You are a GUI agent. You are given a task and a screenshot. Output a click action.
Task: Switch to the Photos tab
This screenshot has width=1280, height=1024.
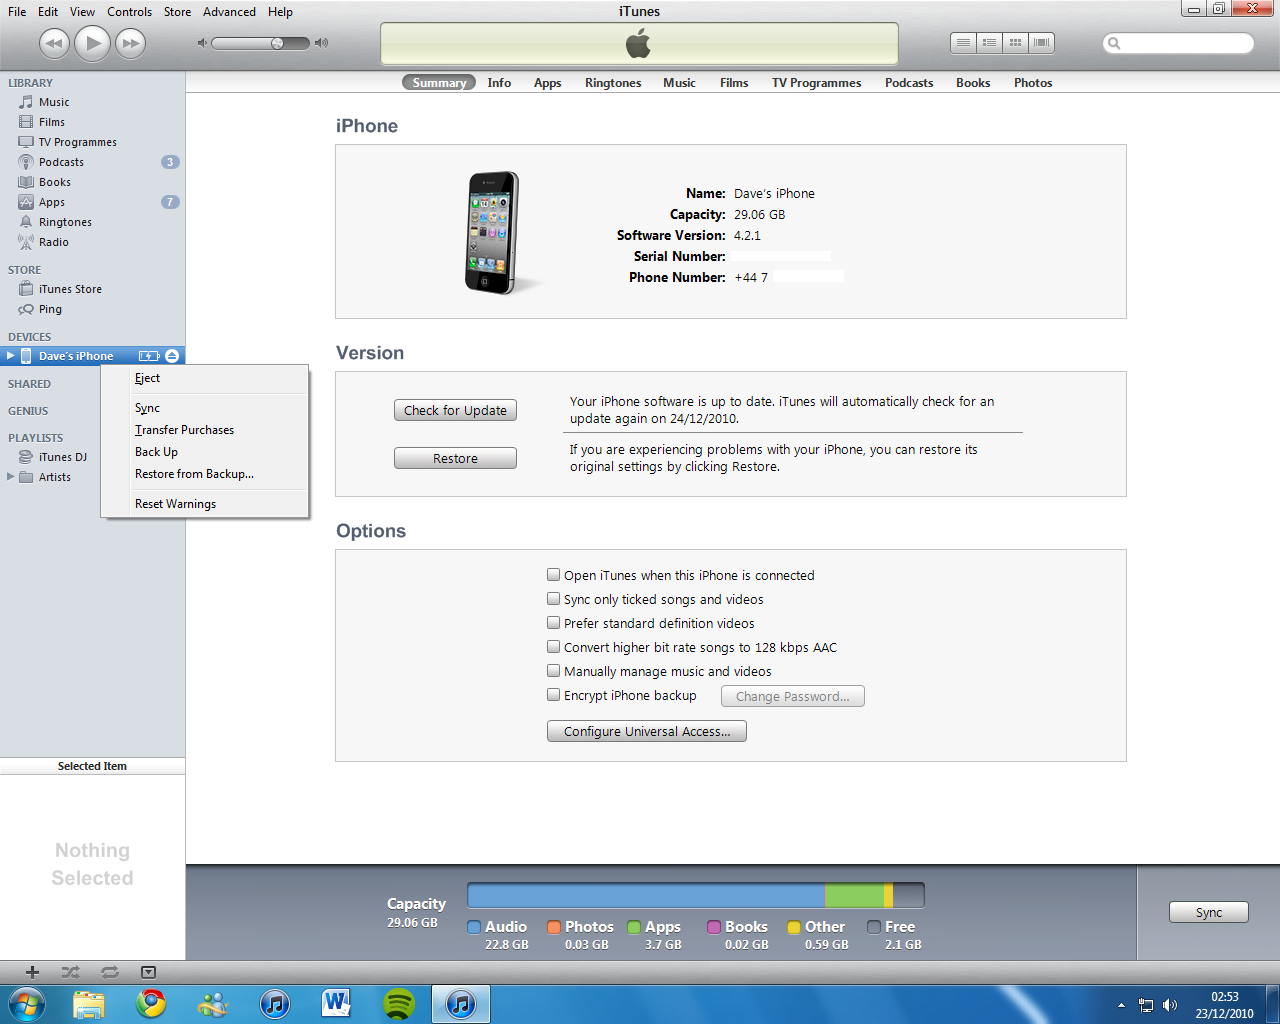(x=1033, y=83)
